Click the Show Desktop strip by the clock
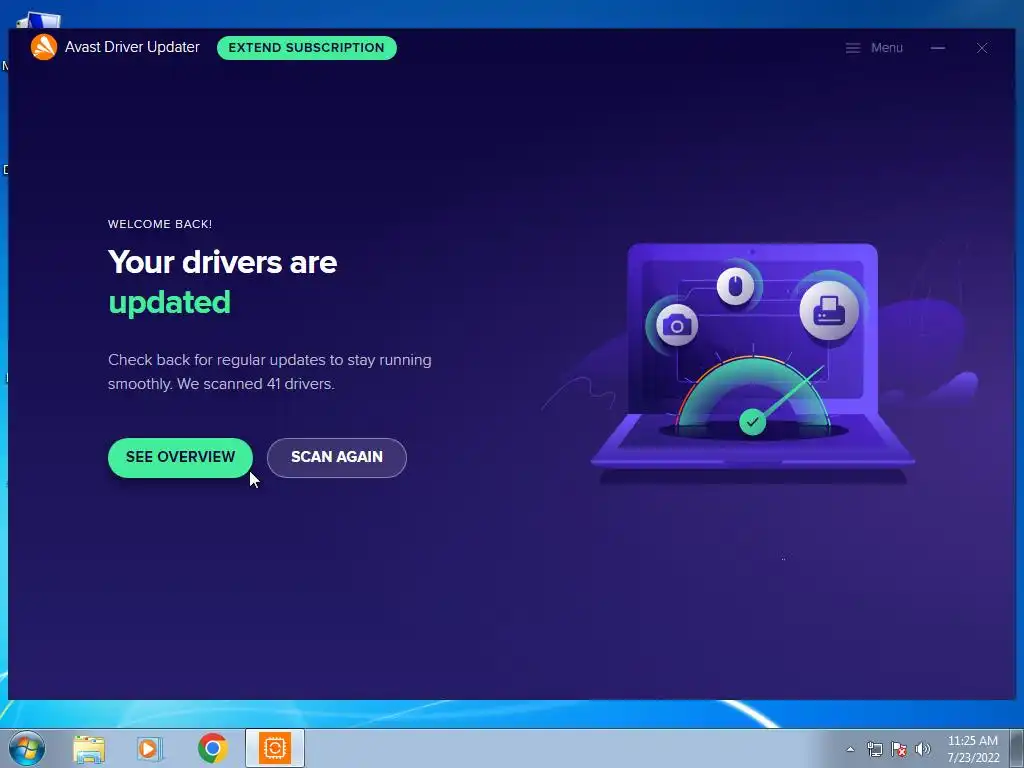The image size is (1024, 768). (1017, 748)
